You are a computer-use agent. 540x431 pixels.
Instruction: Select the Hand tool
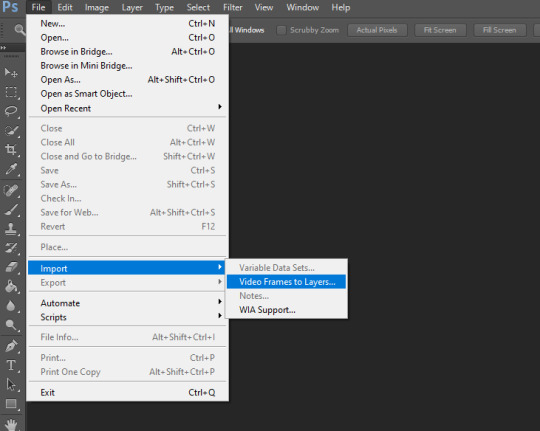[11, 424]
